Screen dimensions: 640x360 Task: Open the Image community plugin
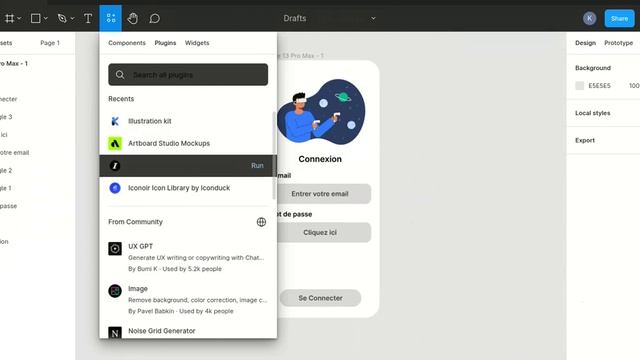(188, 300)
